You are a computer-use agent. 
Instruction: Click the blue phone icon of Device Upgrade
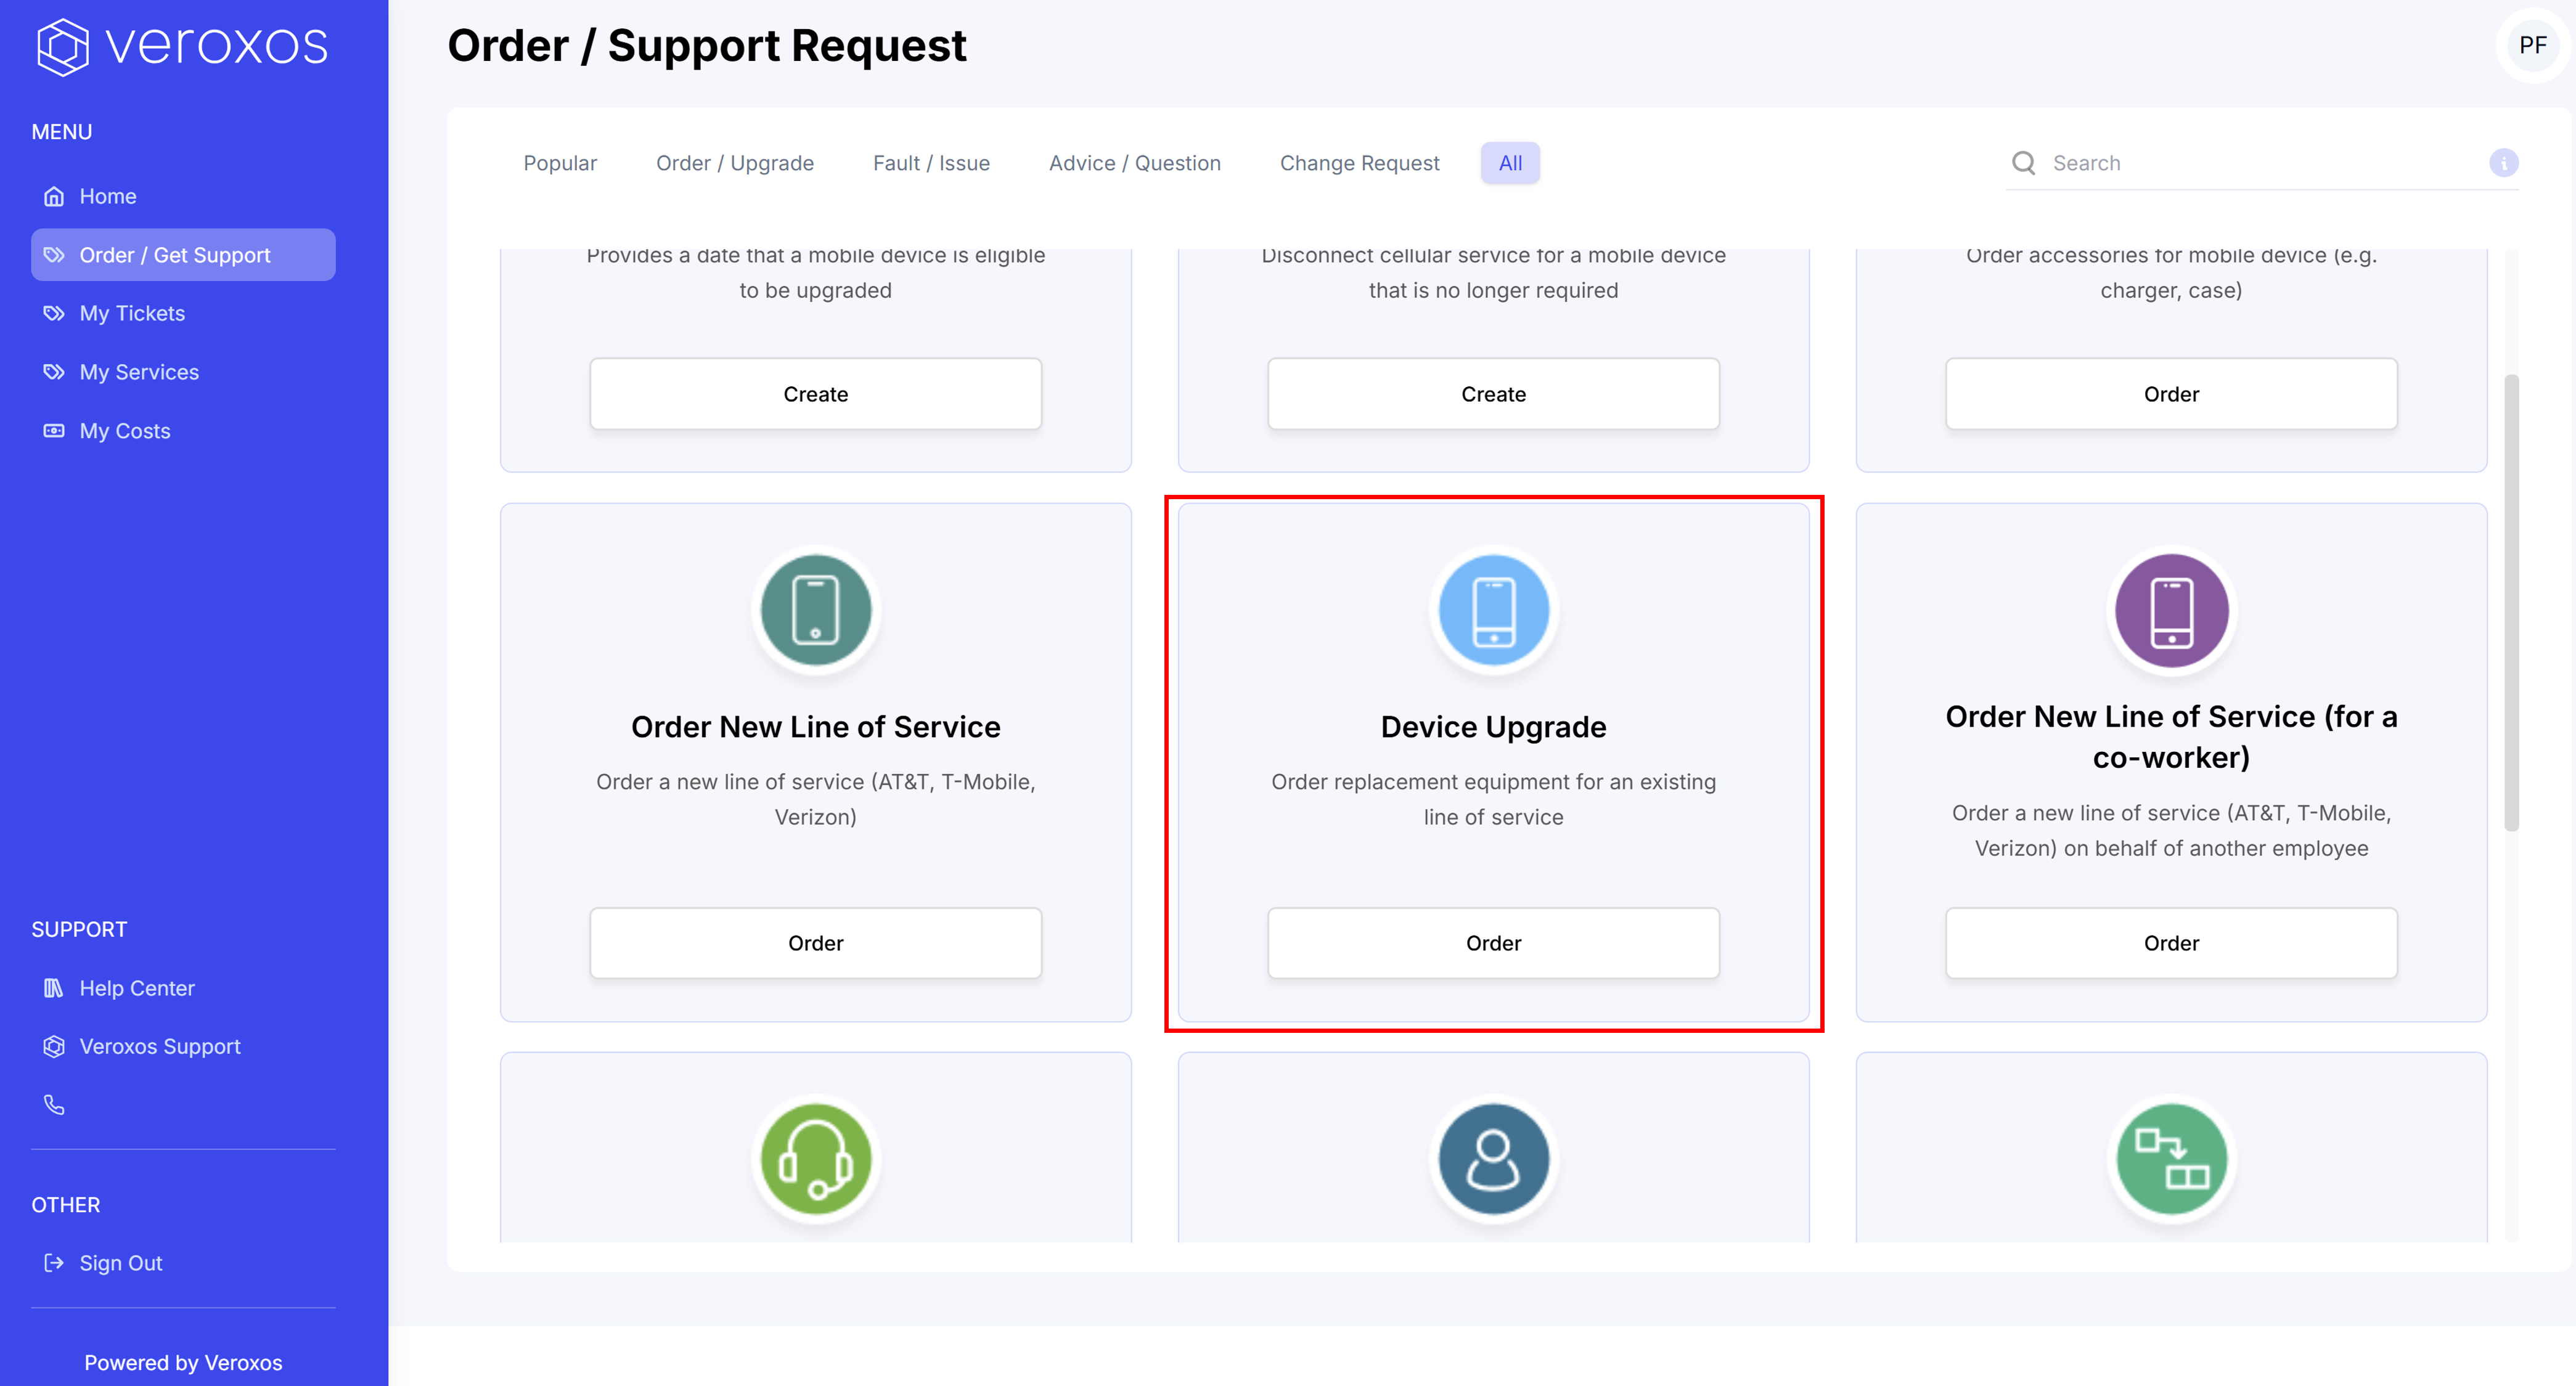pos(1493,610)
